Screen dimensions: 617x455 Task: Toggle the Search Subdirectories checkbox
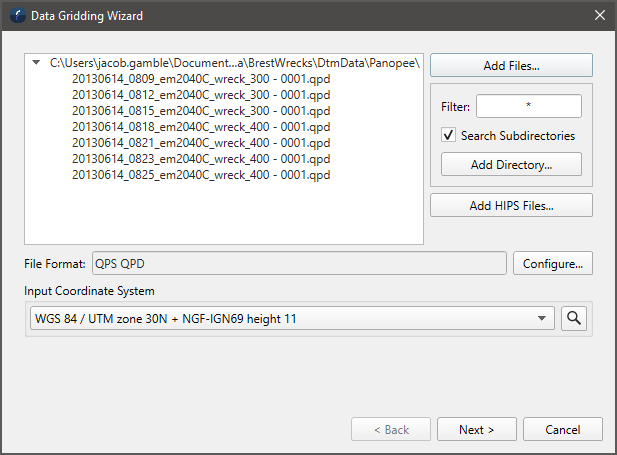(x=449, y=135)
